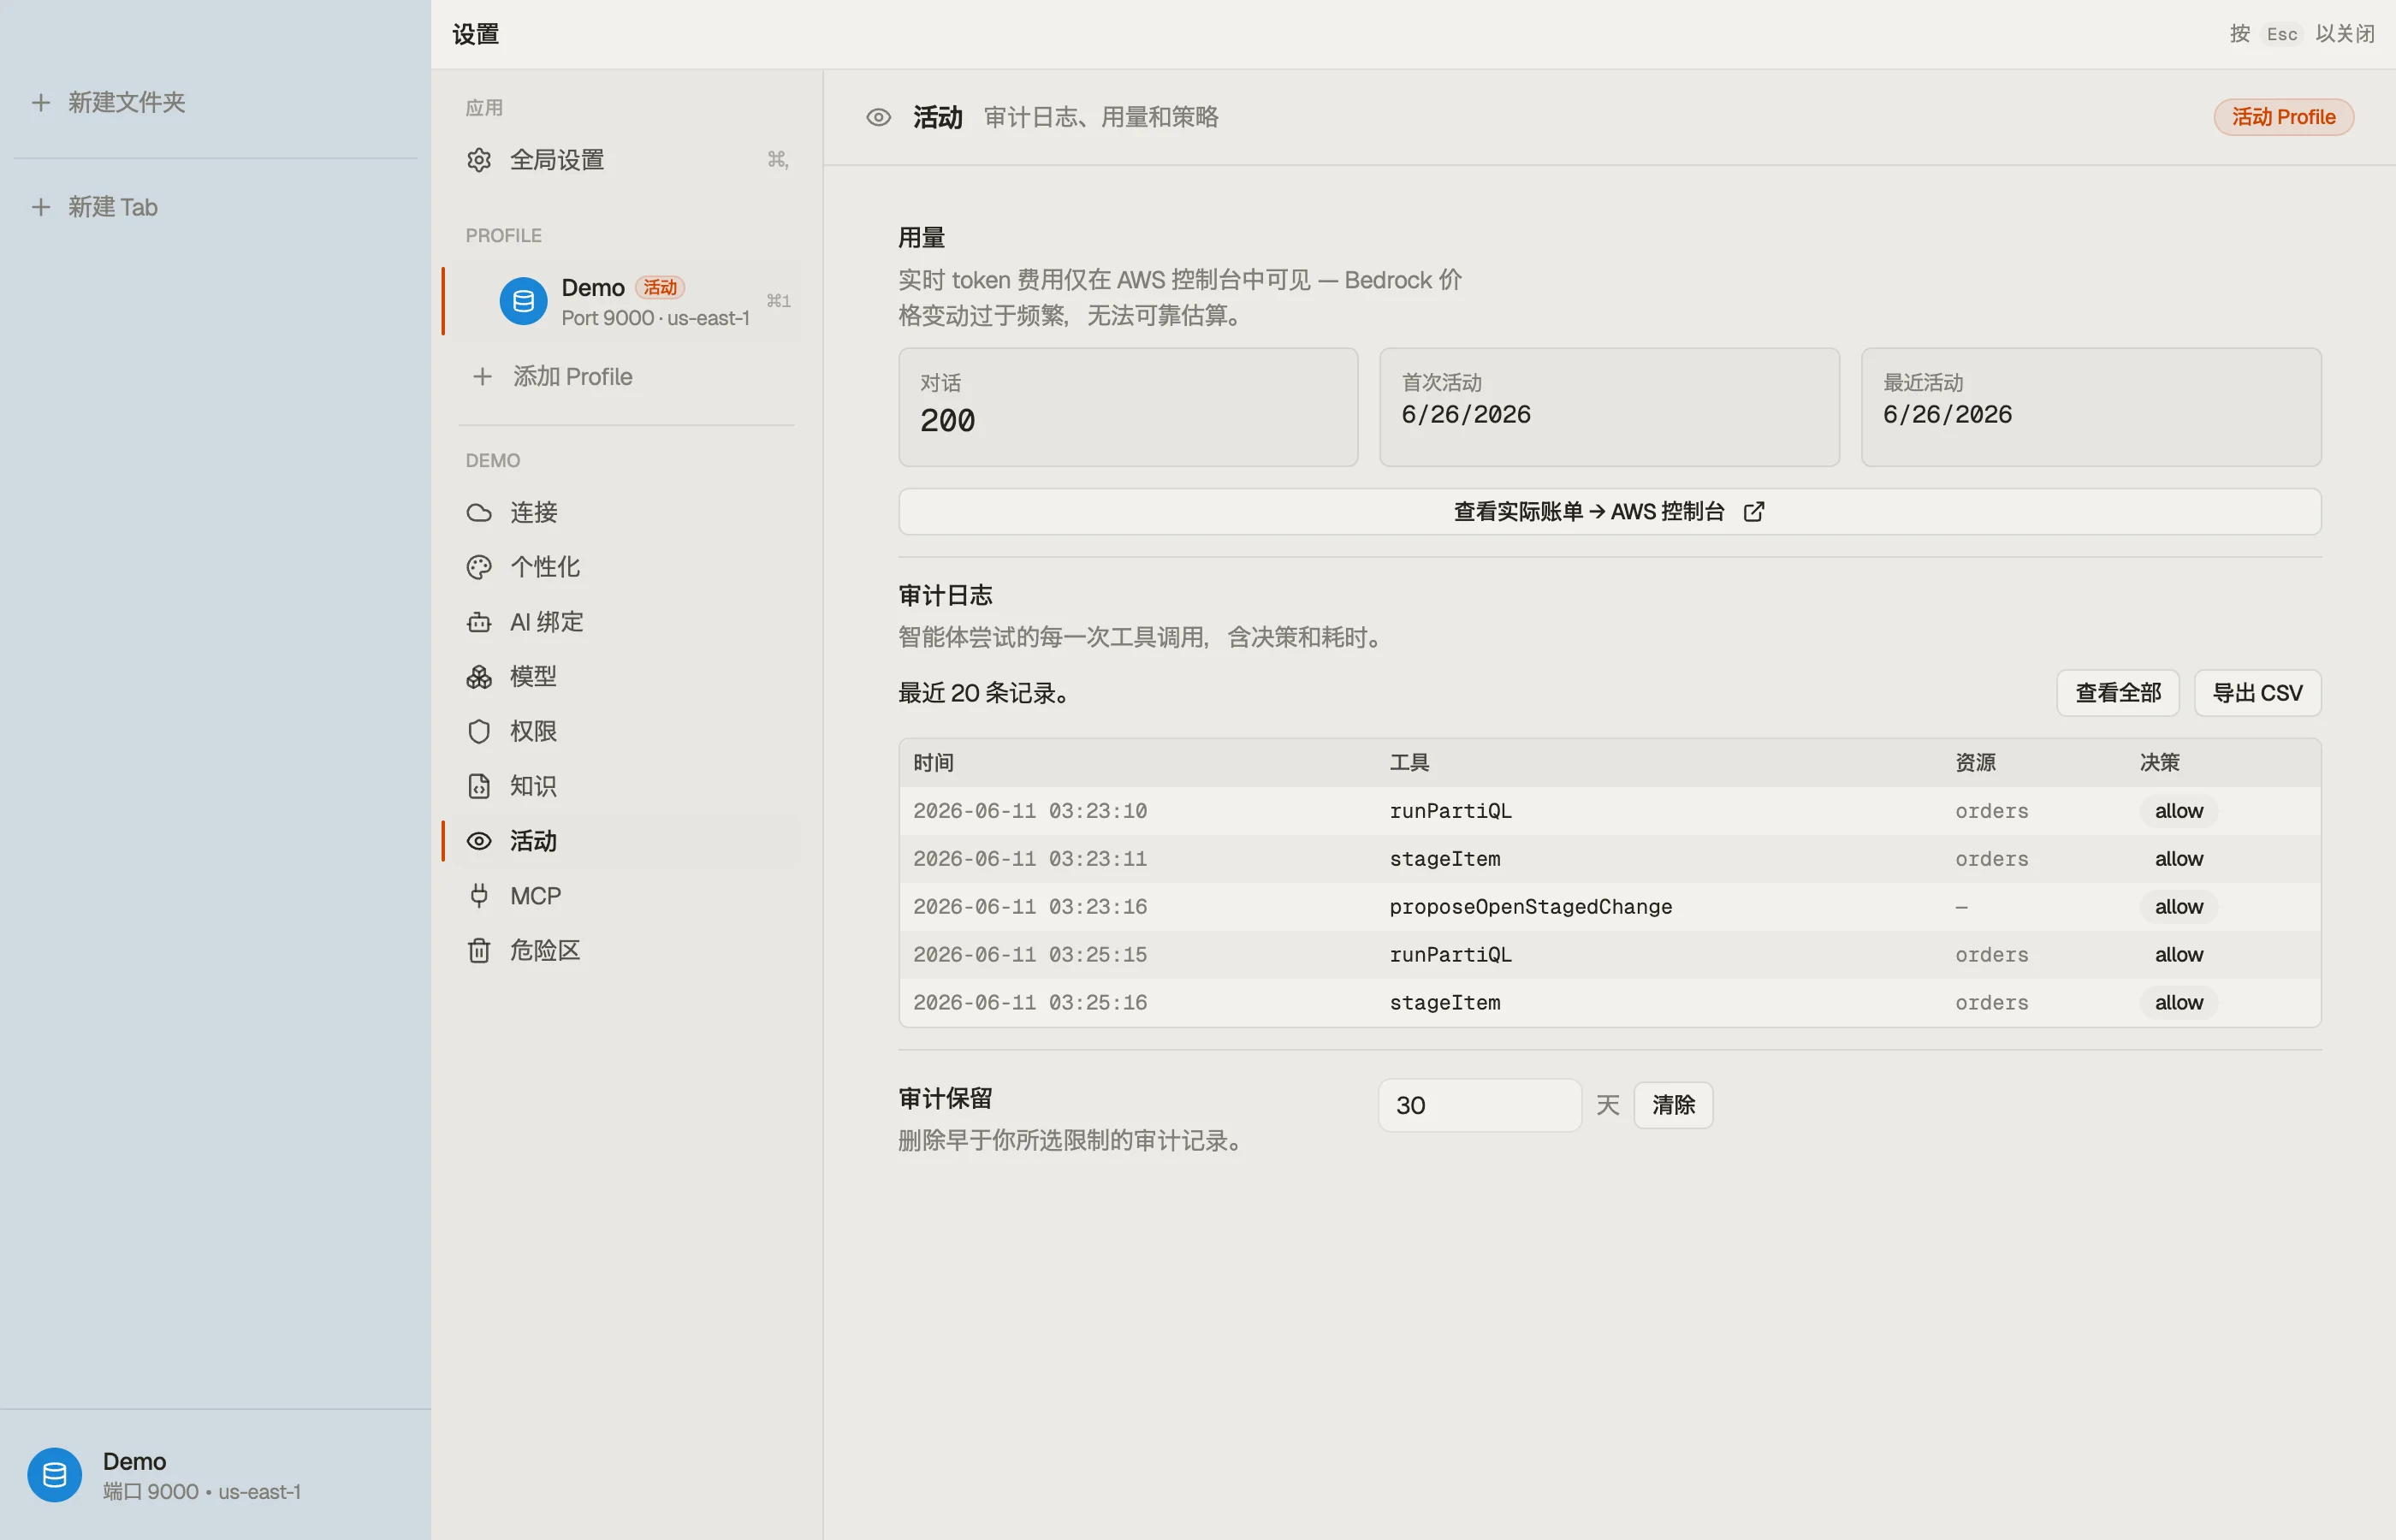Click the document icon for 知识
The width and height of the screenshot is (2396, 1540).
pos(479,786)
